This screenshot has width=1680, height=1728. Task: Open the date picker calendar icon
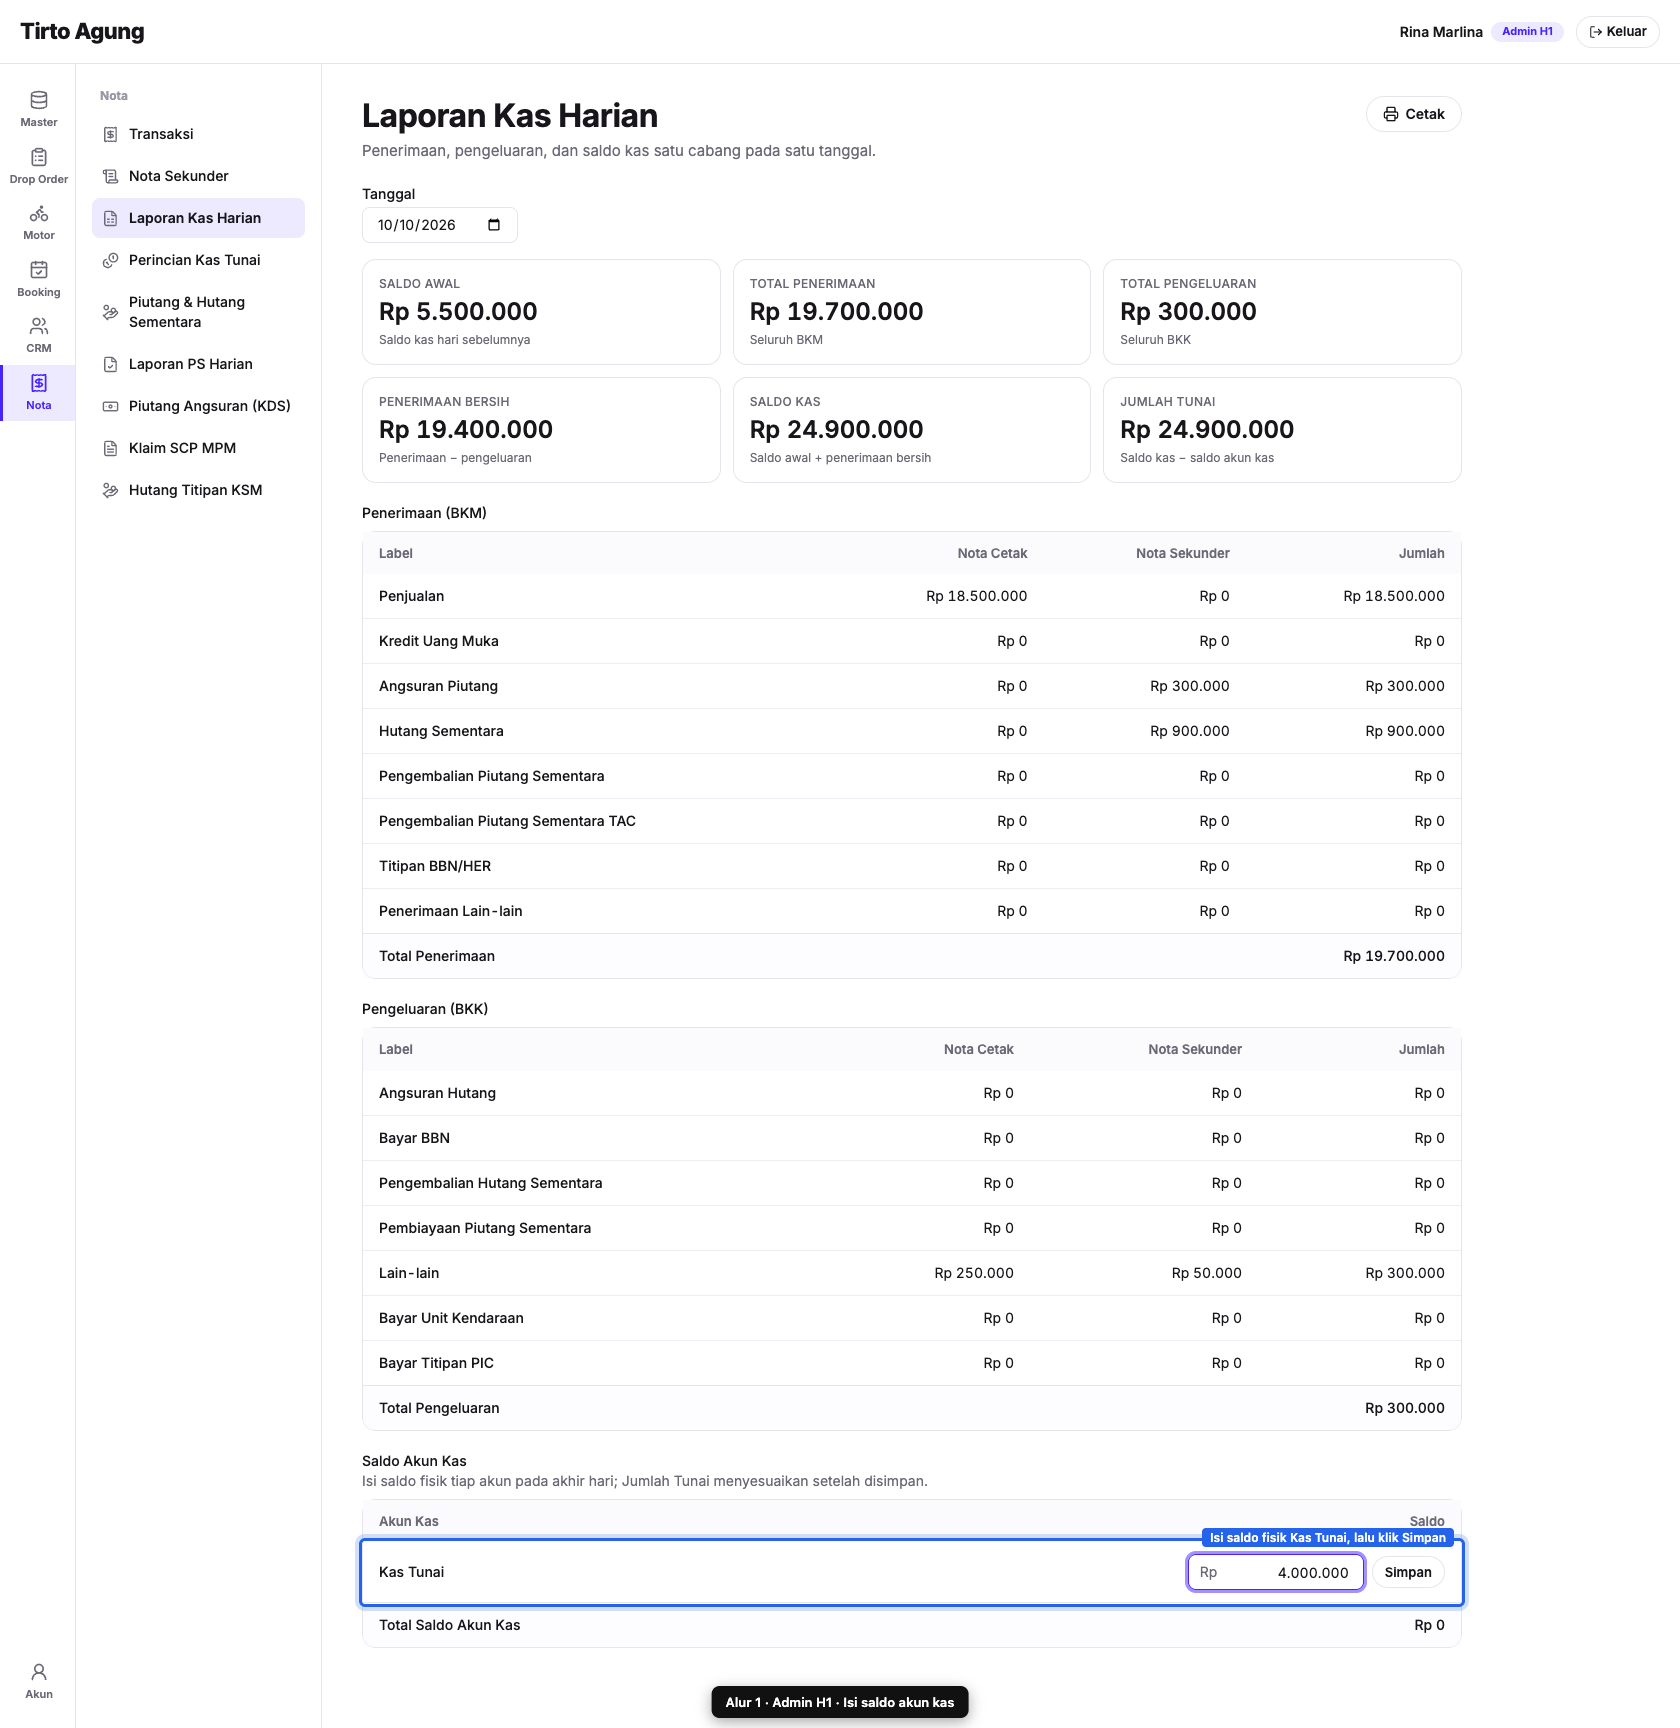494,225
